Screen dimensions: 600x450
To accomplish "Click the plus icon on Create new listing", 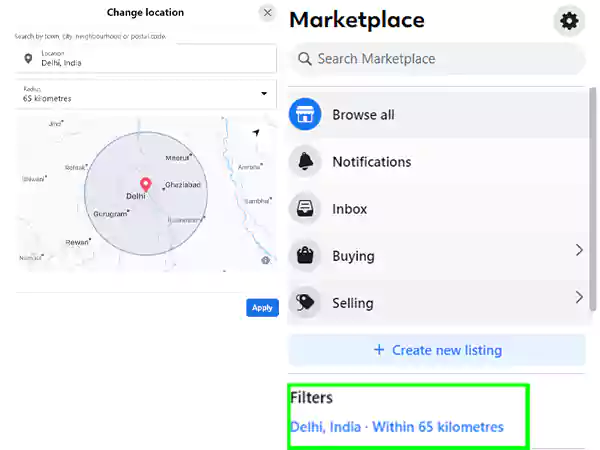I will pos(379,350).
